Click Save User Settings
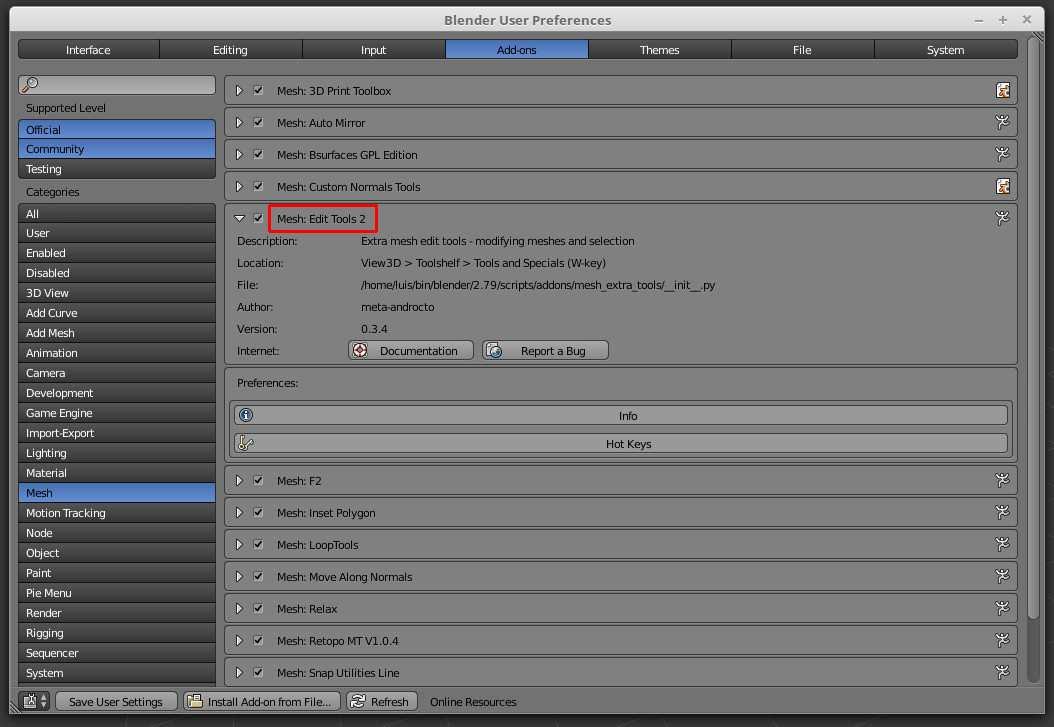Image resolution: width=1054 pixels, height=727 pixels. click(x=116, y=701)
